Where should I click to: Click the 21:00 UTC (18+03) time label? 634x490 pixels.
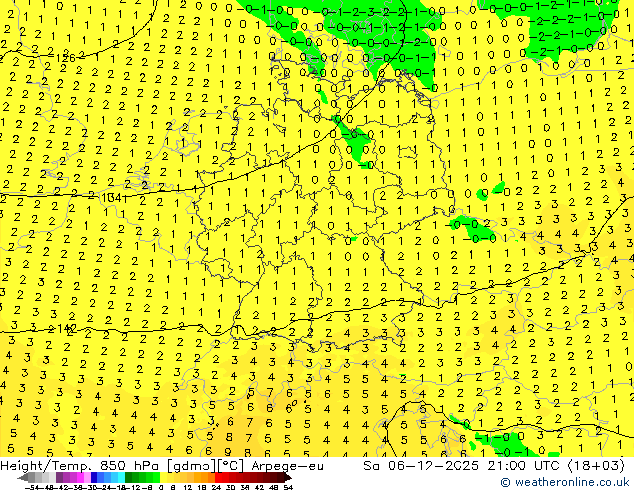(x=556, y=466)
